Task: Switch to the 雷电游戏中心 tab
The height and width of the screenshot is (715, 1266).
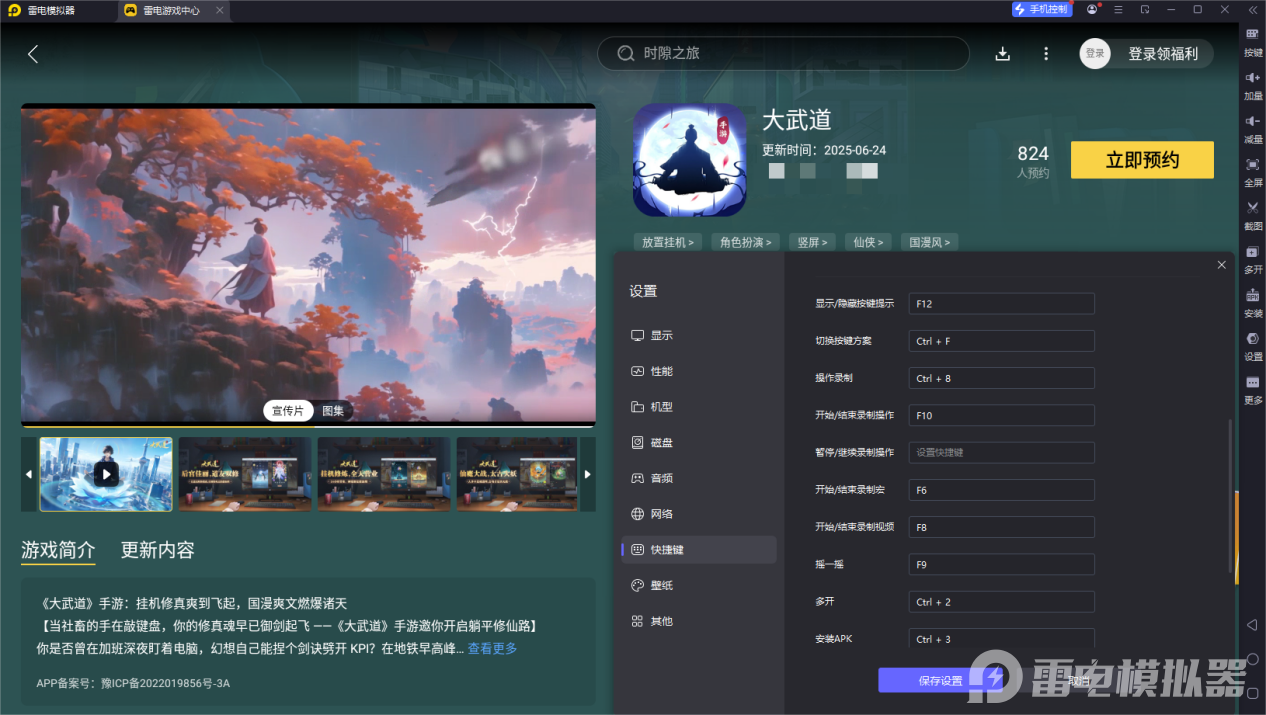Action: [x=172, y=10]
